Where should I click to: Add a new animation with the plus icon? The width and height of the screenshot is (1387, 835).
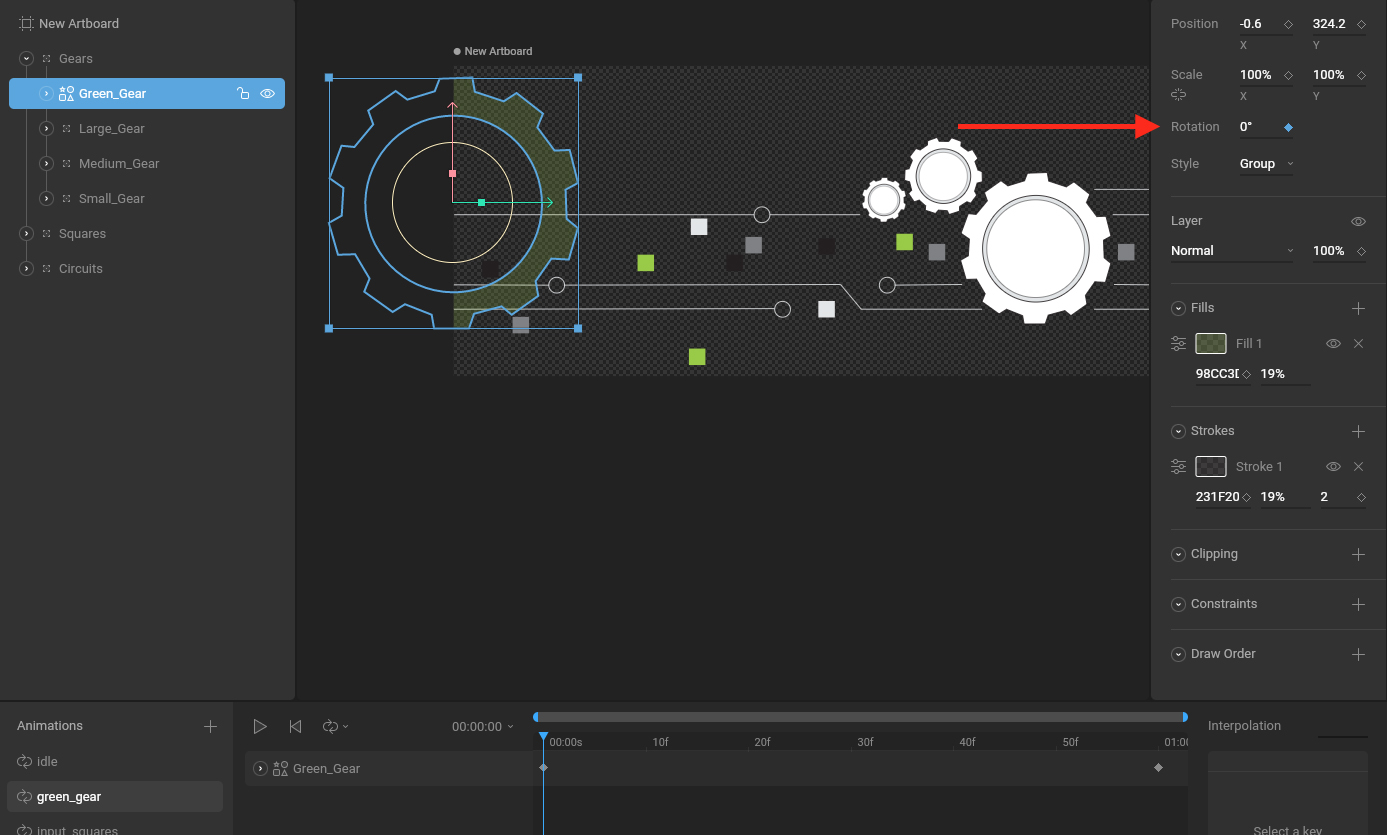pos(210,726)
